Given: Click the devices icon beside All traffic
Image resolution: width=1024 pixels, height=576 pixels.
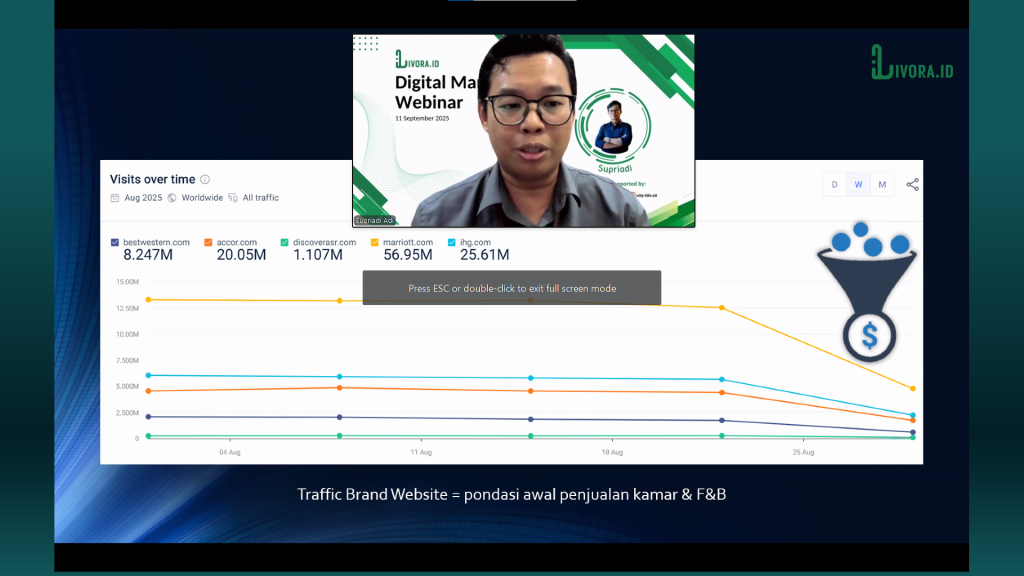Looking at the screenshot, I should [x=233, y=198].
